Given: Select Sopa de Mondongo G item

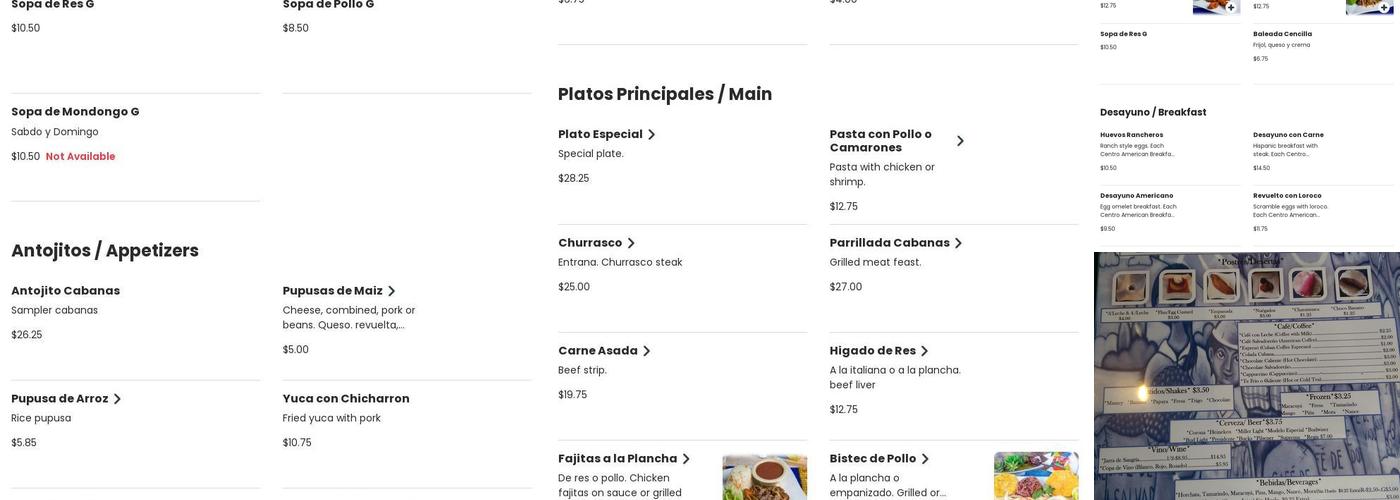Looking at the screenshot, I should point(75,112).
